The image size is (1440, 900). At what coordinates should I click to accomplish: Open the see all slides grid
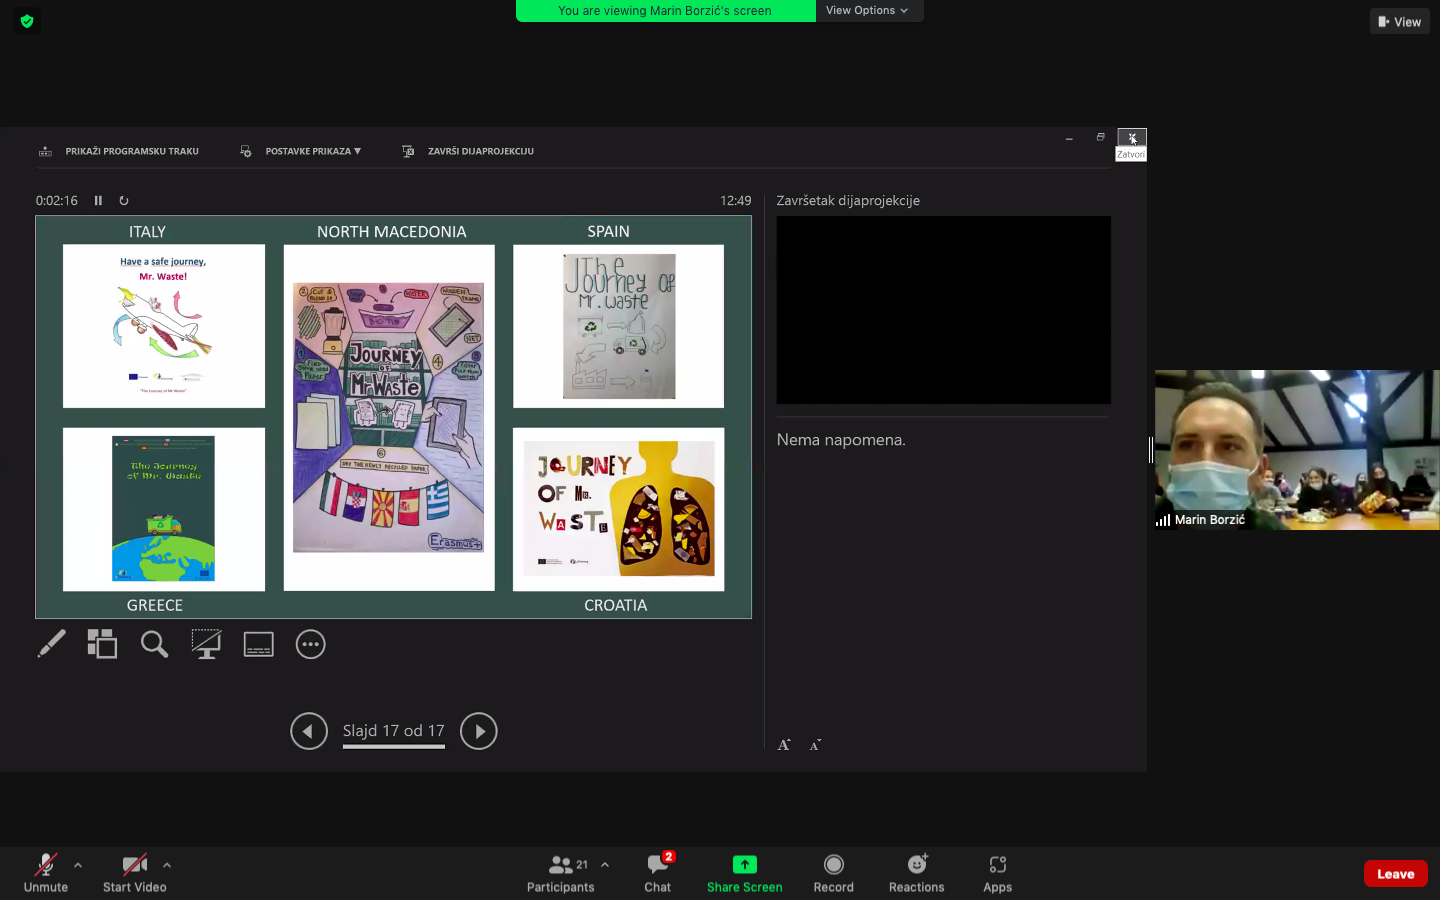point(102,644)
